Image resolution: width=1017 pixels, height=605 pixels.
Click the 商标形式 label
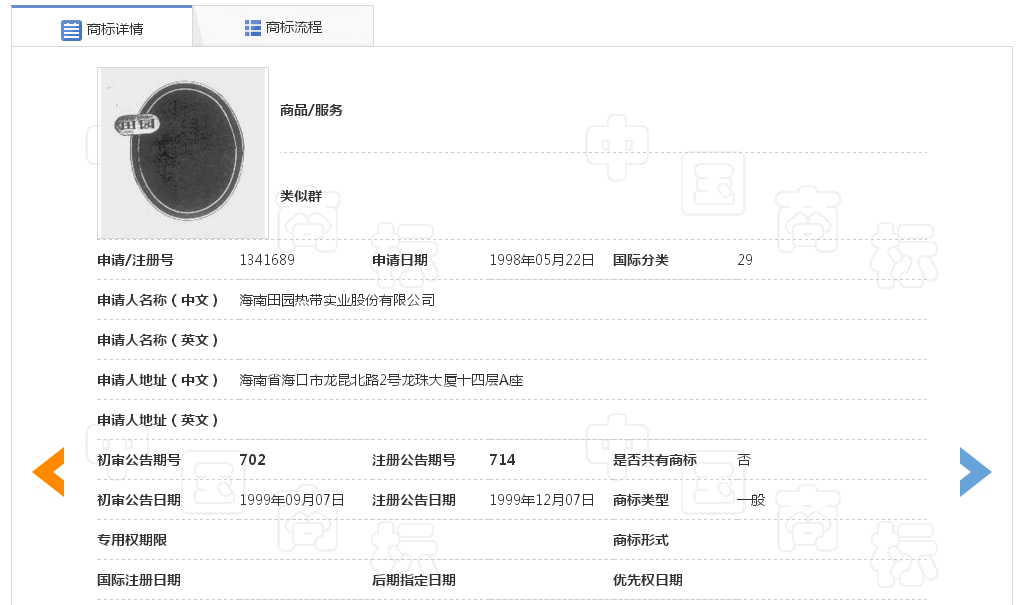(641, 540)
